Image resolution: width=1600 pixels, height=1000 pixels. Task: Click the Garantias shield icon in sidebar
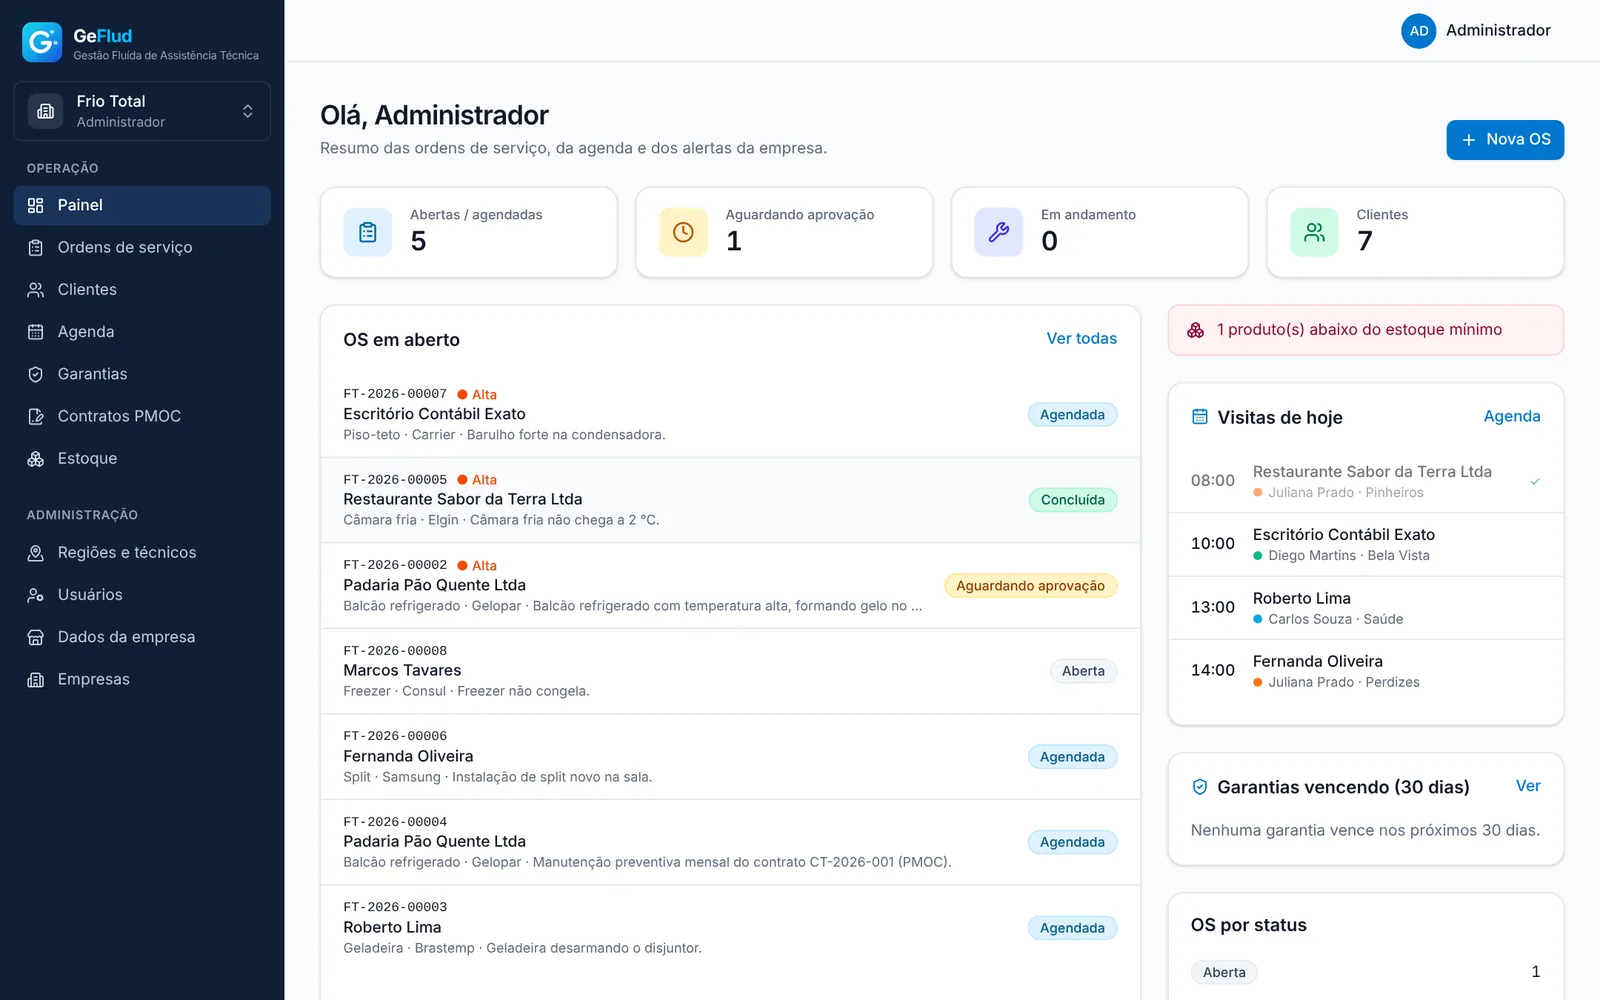[x=36, y=374]
